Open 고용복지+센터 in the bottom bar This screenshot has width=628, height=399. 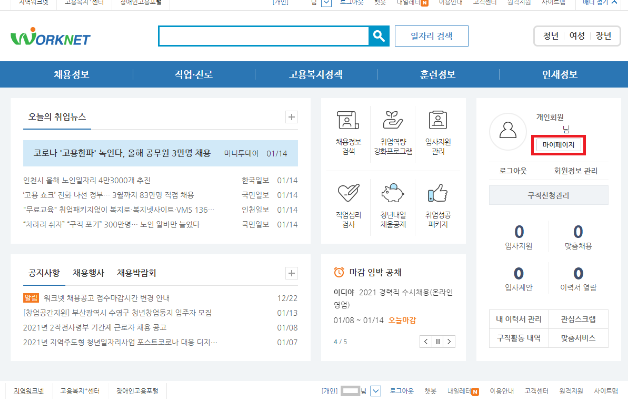(80, 391)
